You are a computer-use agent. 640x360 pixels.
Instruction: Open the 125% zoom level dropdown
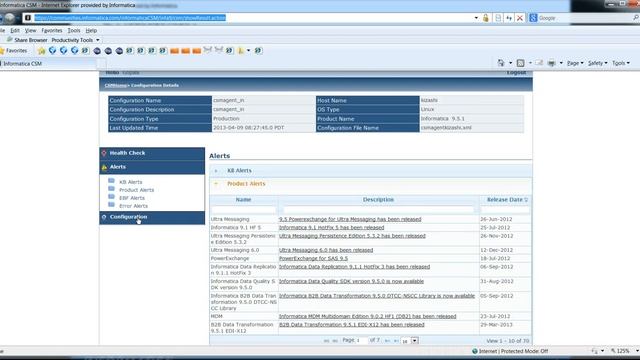tap(637, 351)
